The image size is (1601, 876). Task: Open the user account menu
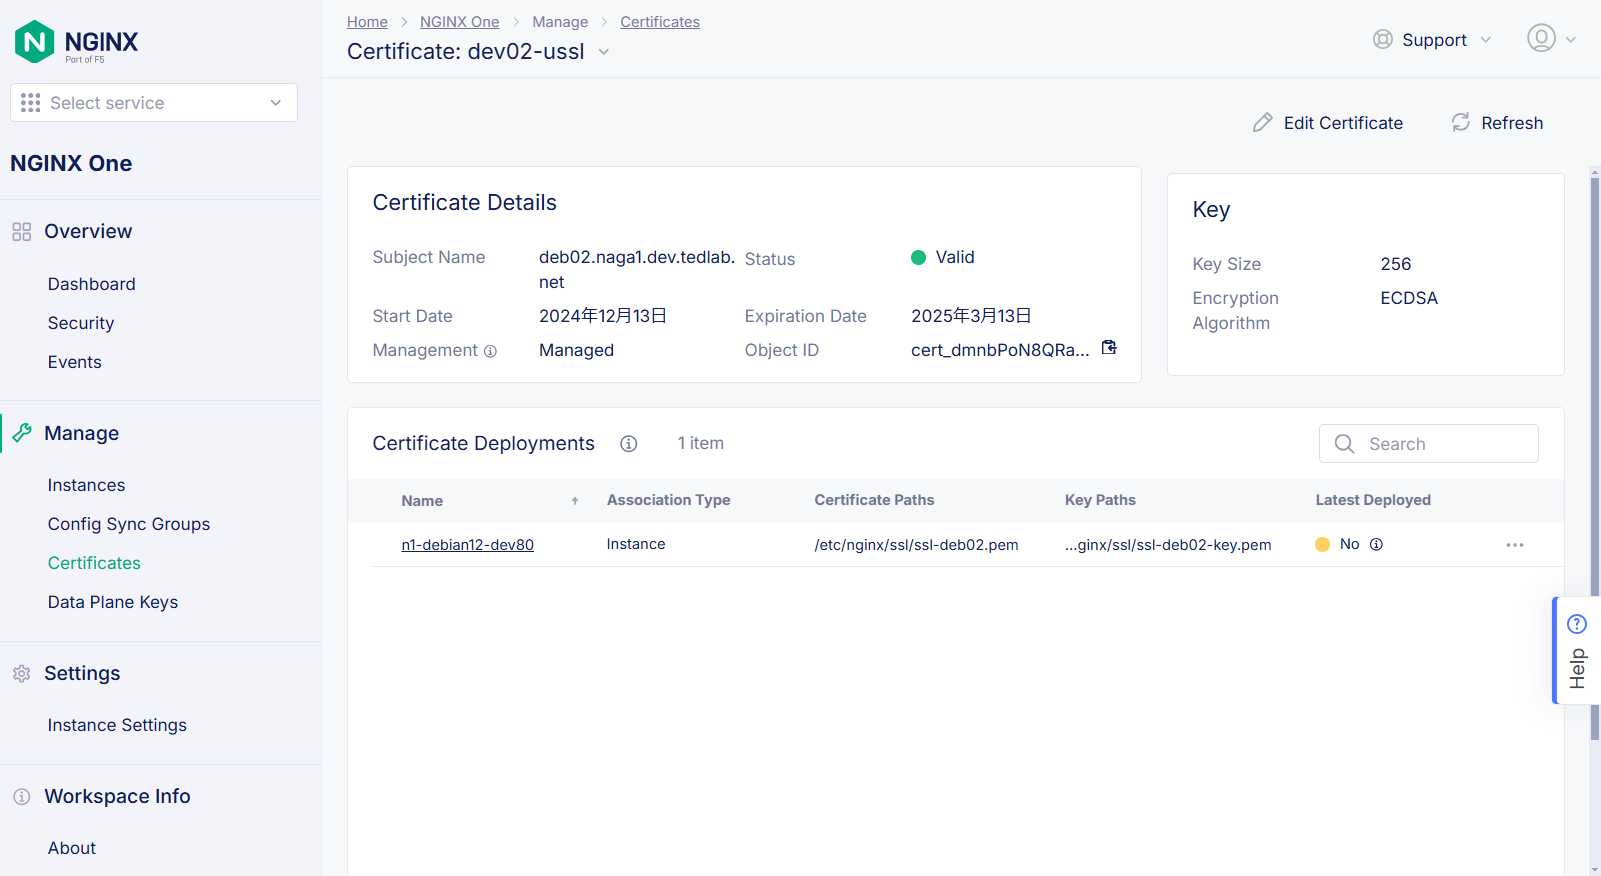pos(1550,39)
